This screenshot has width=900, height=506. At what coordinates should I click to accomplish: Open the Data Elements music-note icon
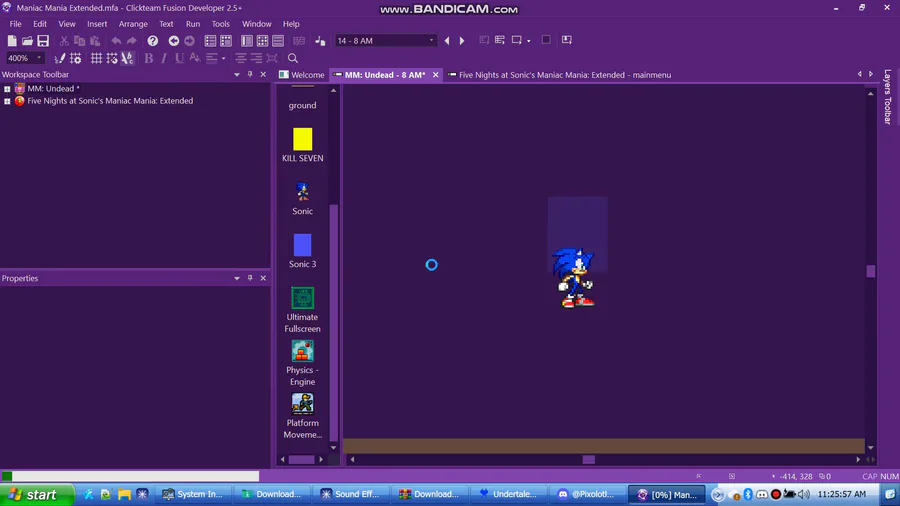coord(320,41)
